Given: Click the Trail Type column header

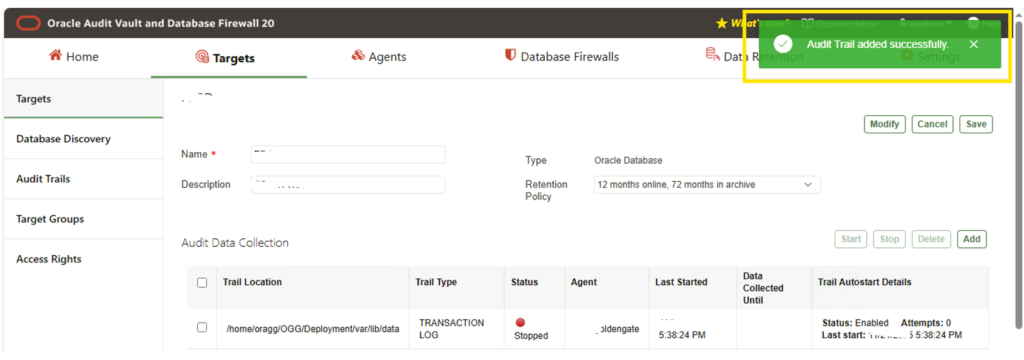Looking at the screenshot, I should pyautogui.click(x=436, y=282).
